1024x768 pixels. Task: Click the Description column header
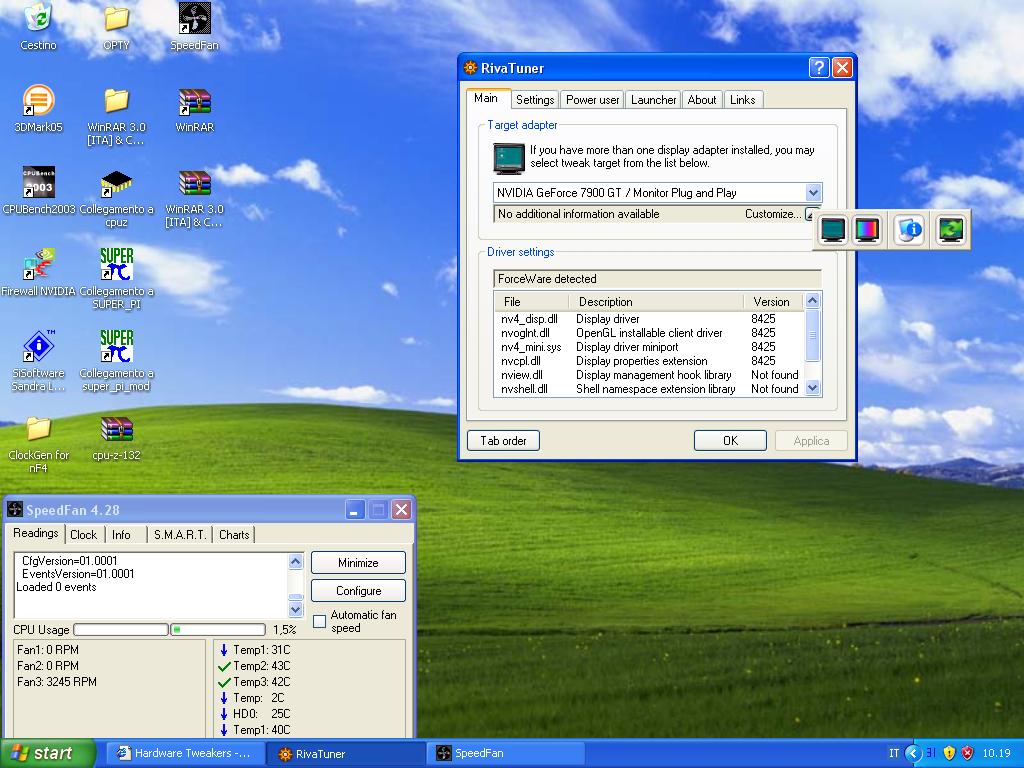[x=656, y=302]
